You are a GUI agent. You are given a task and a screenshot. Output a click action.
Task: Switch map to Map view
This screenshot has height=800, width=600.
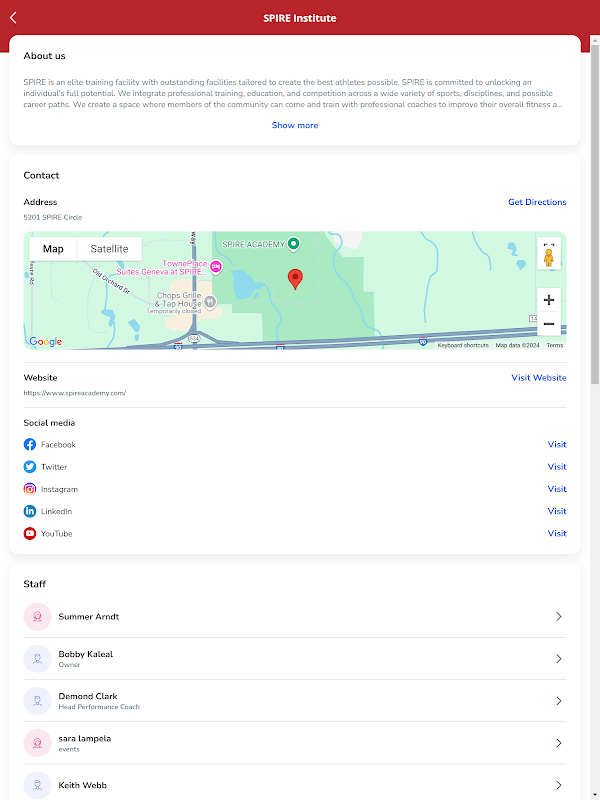click(x=53, y=249)
